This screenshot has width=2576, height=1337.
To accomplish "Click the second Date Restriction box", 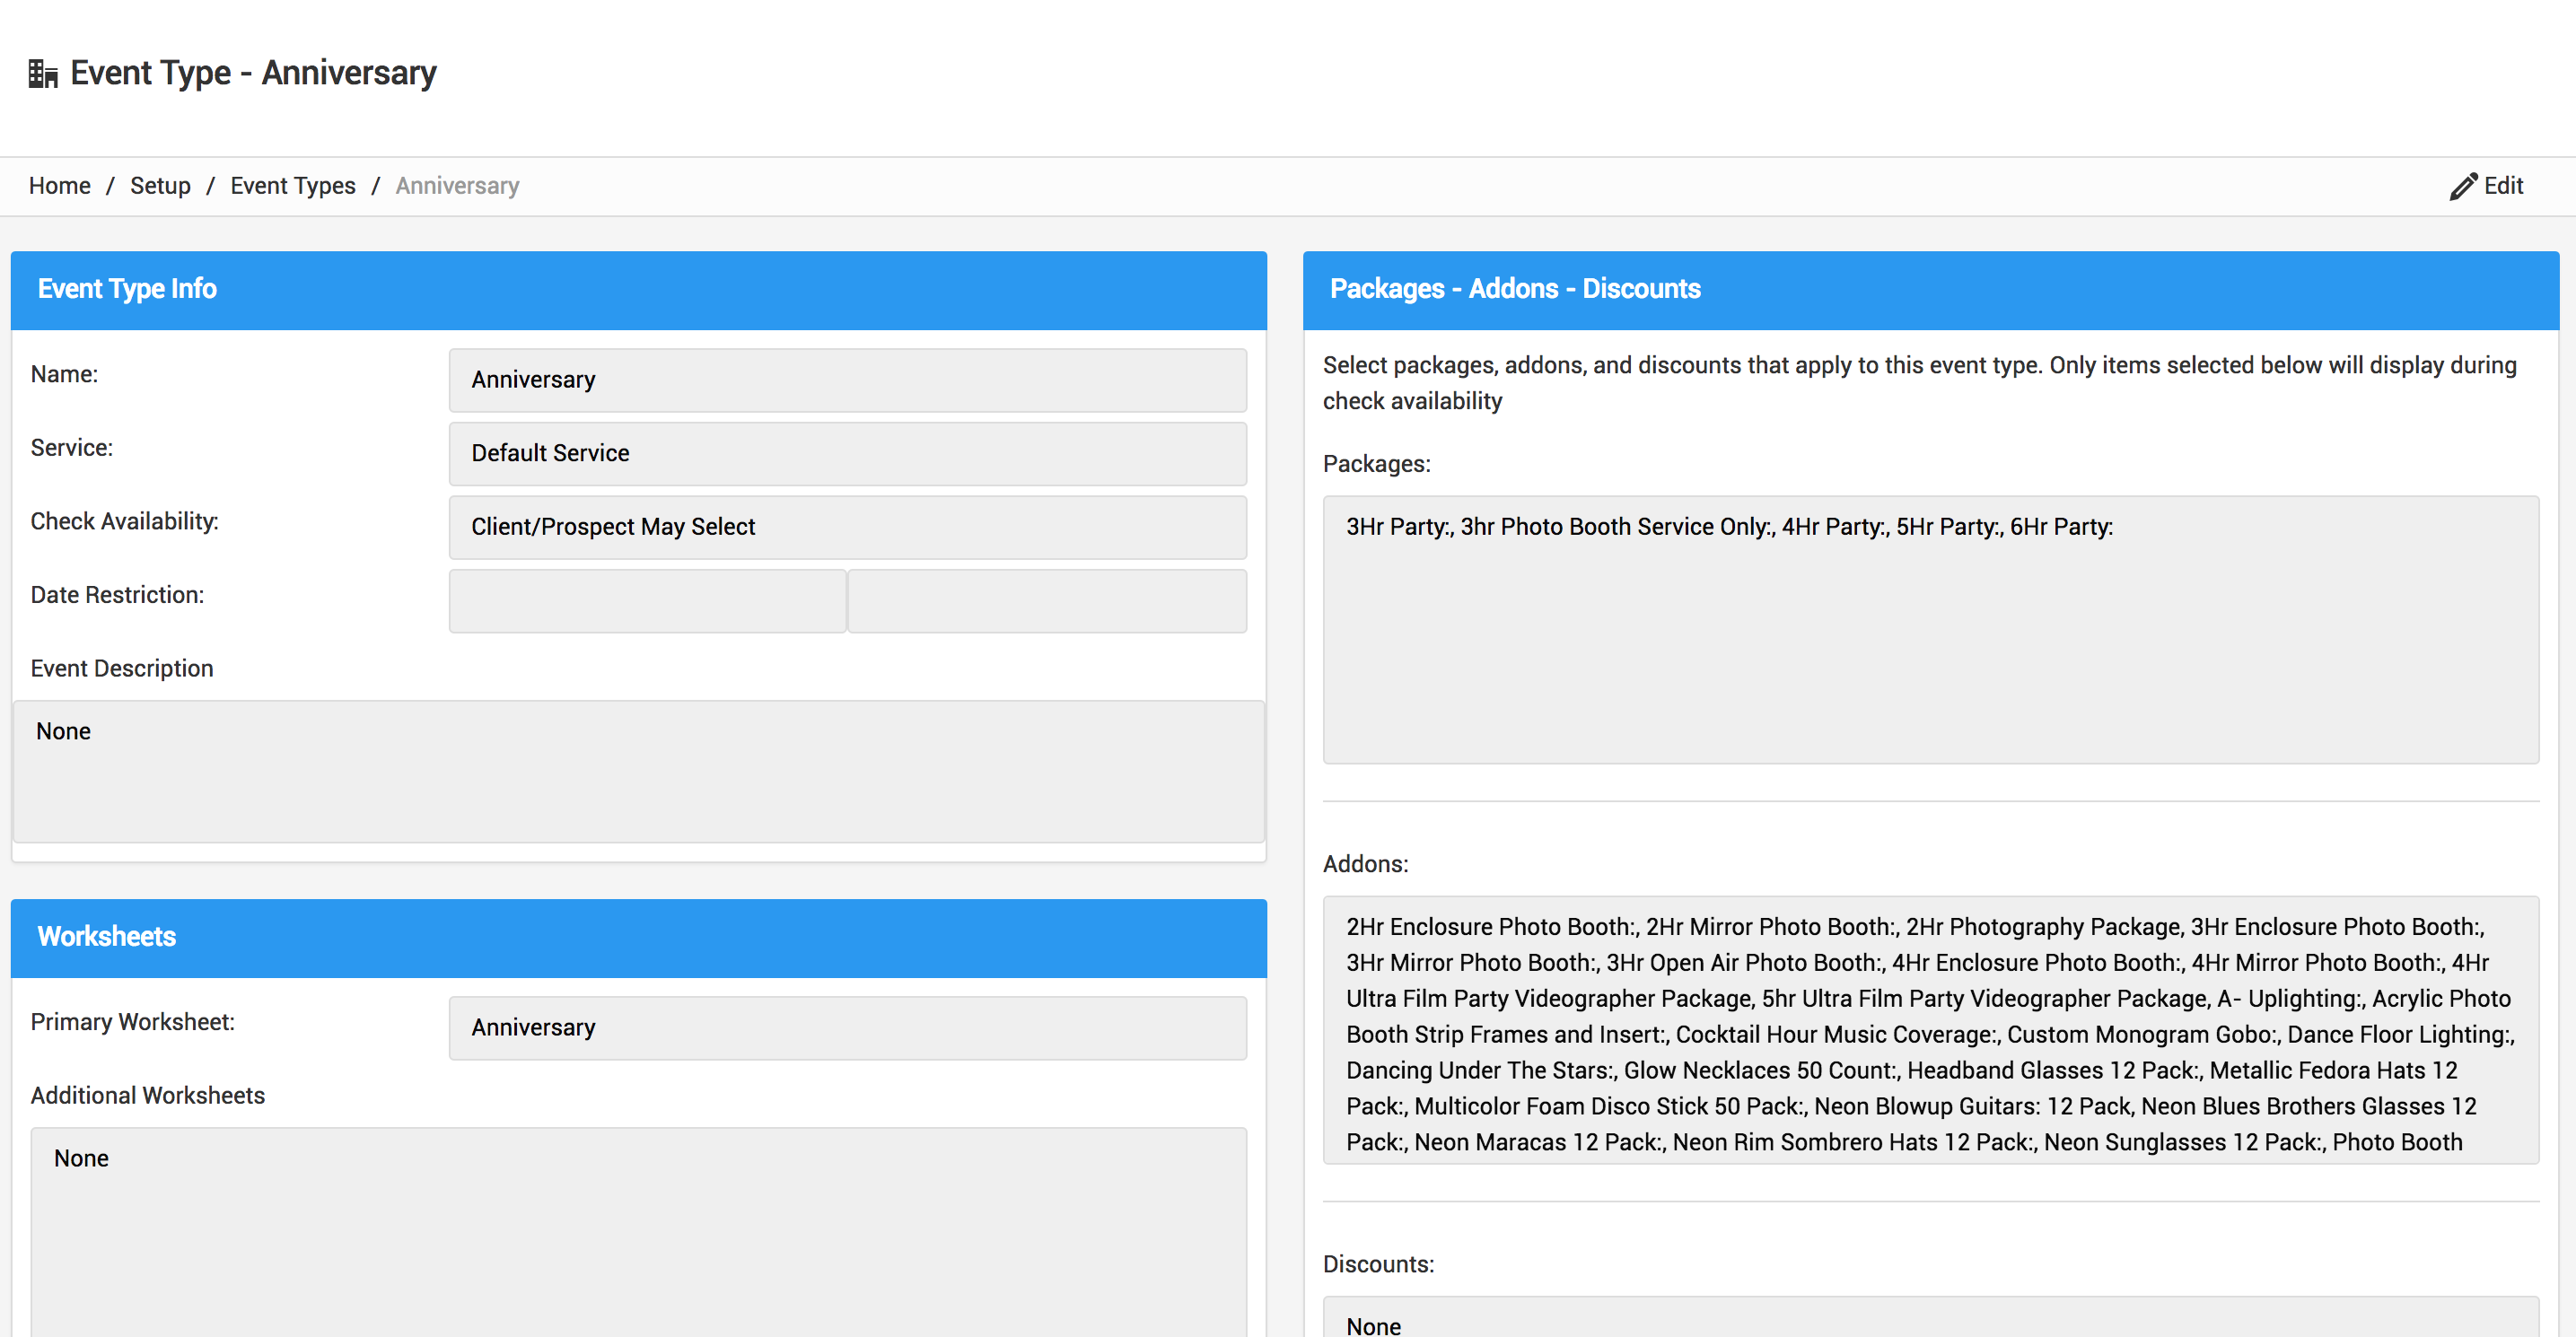I will [x=1047, y=601].
